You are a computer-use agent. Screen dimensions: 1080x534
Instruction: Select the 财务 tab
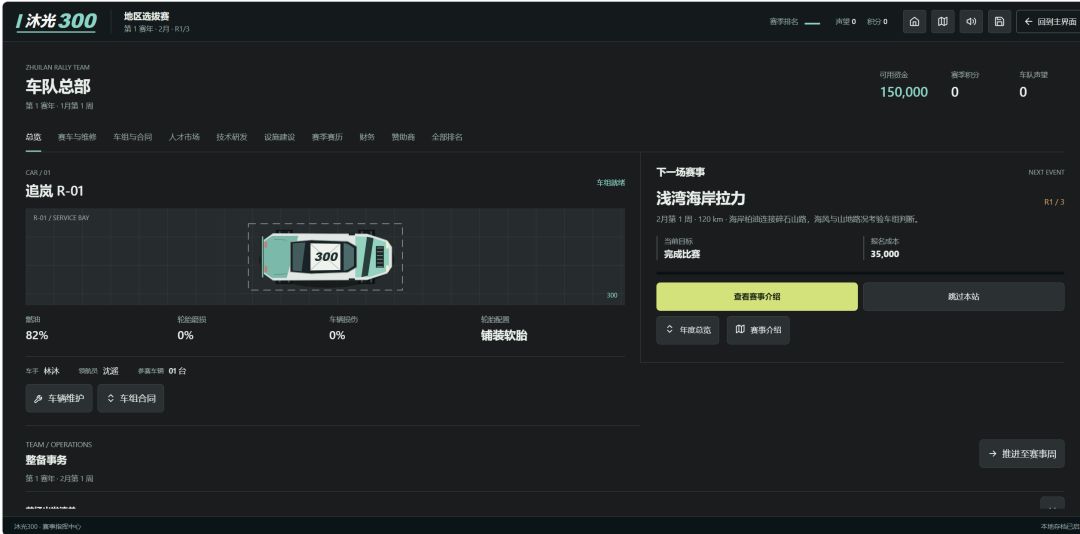[x=367, y=137]
